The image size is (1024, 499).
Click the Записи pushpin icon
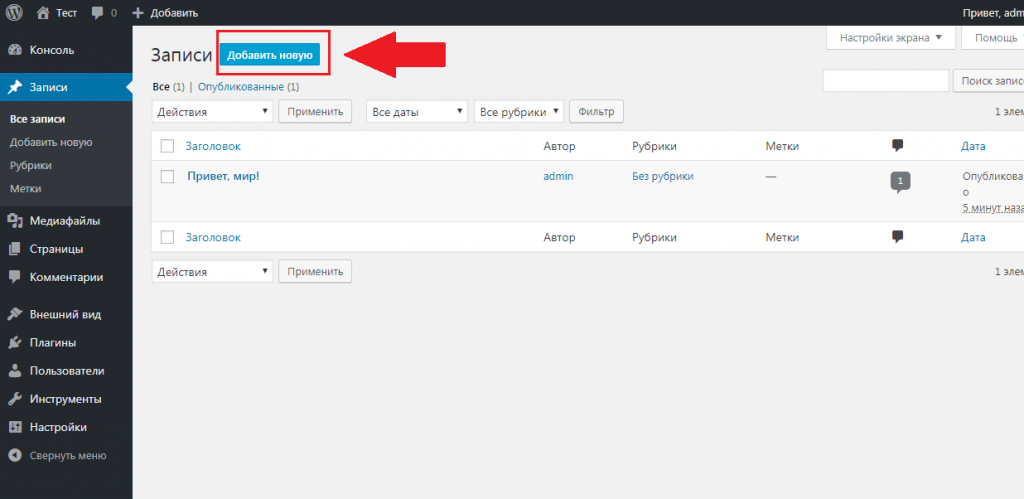[x=14, y=88]
